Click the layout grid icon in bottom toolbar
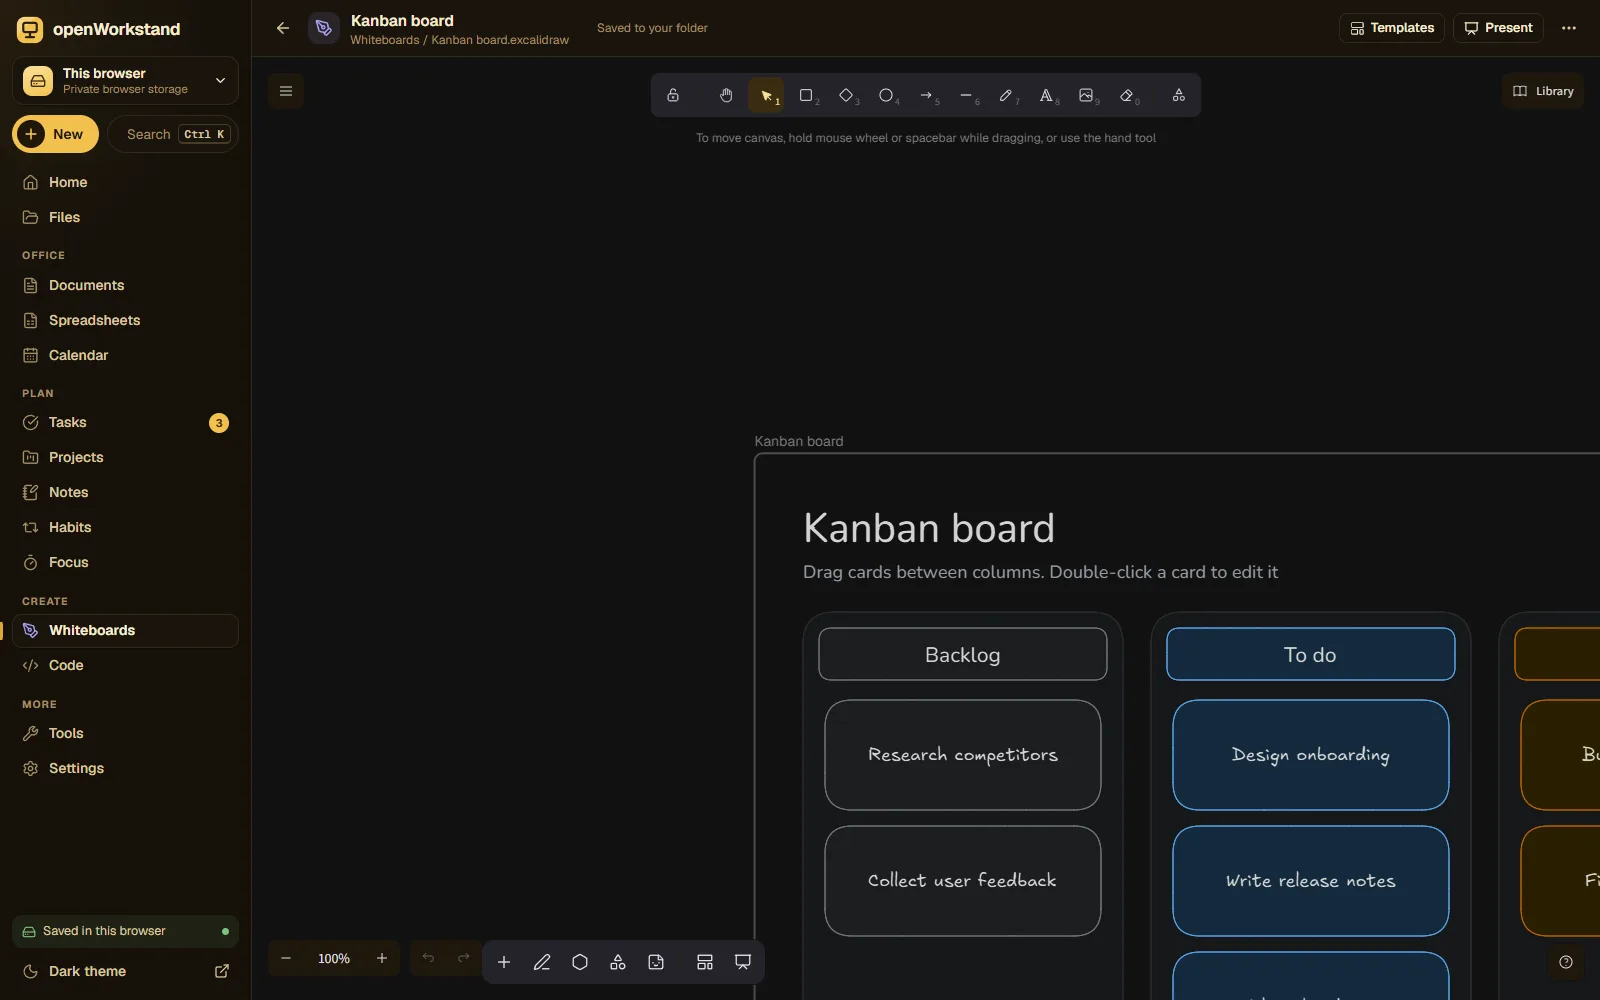The height and width of the screenshot is (1000, 1600). (x=705, y=962)
